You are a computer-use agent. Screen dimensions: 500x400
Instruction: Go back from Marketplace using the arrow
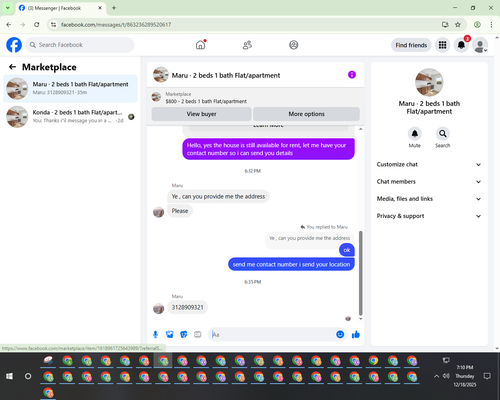(12, 67)
